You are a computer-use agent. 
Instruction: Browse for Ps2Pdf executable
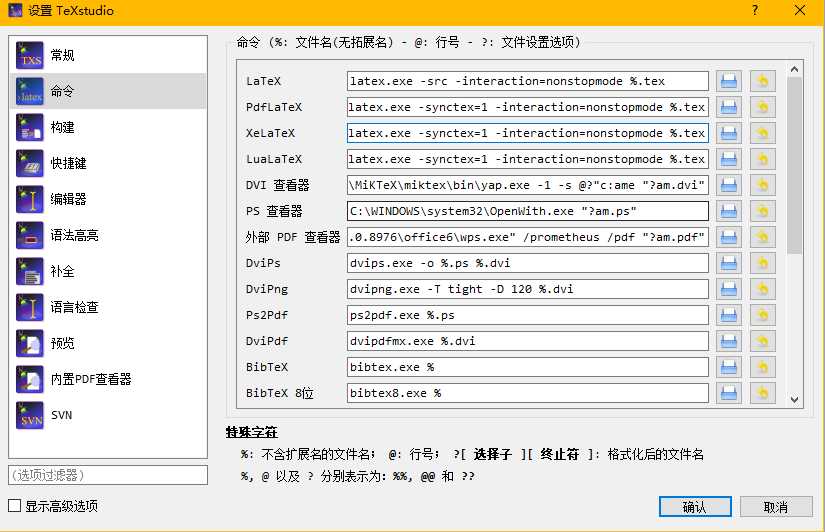click(729, 315)
